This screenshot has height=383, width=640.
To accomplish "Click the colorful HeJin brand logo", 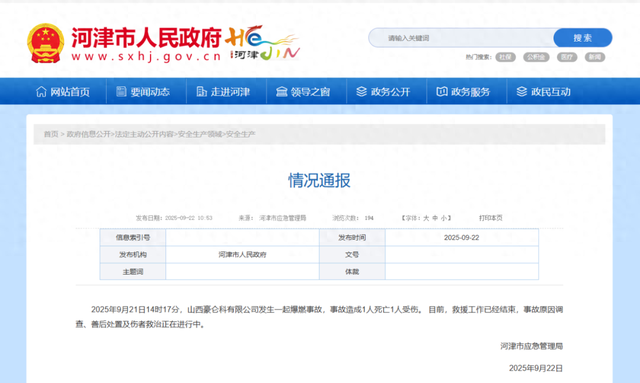I will [263, 43].
